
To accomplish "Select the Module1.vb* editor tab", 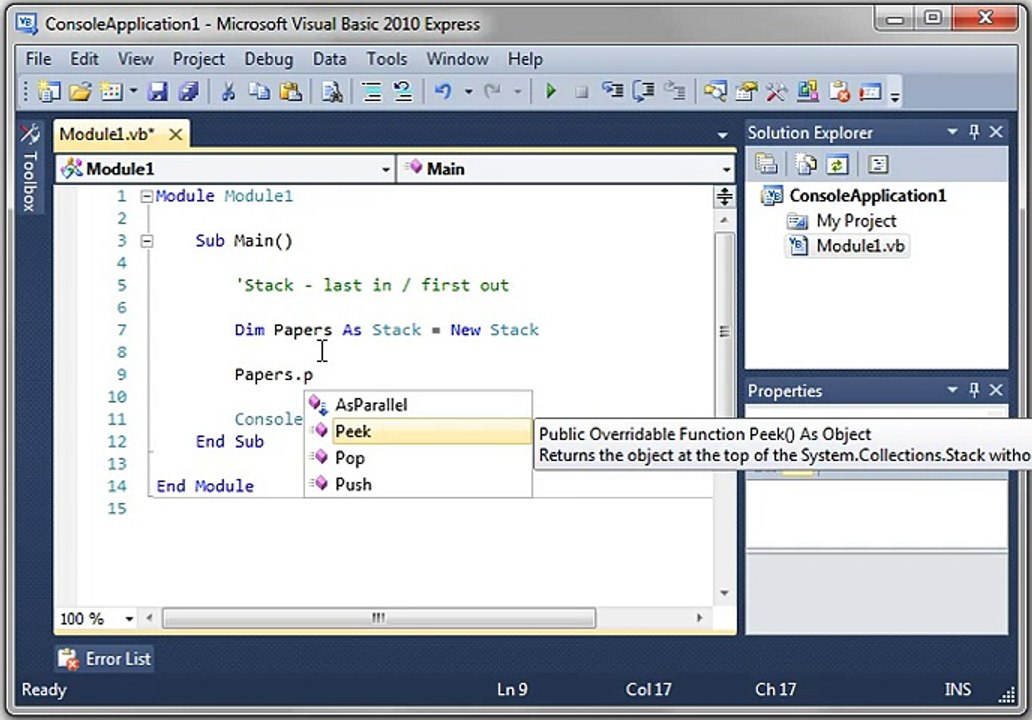I will point(107,134).
